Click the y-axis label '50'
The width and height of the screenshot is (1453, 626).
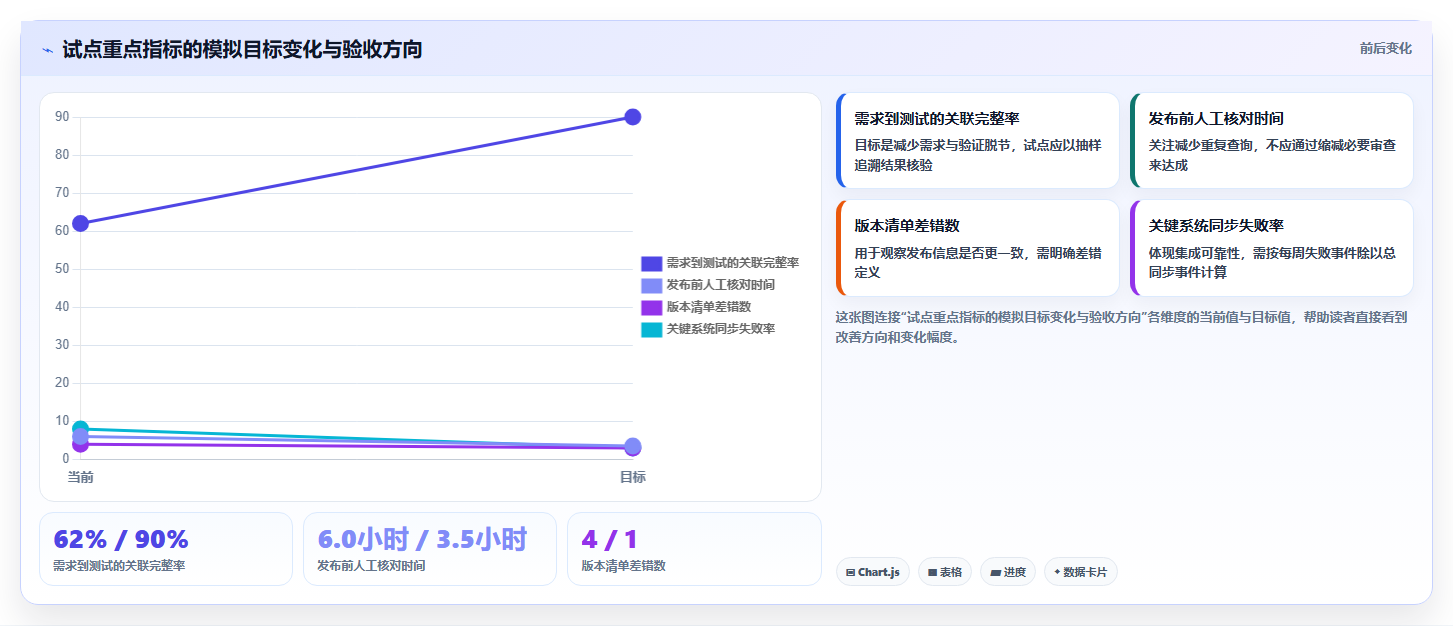tap(62, 269)
